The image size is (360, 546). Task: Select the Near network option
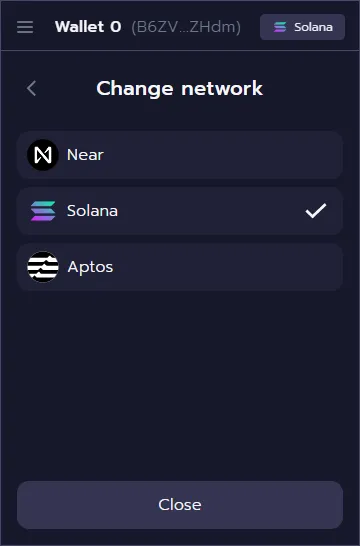(180, 155)
